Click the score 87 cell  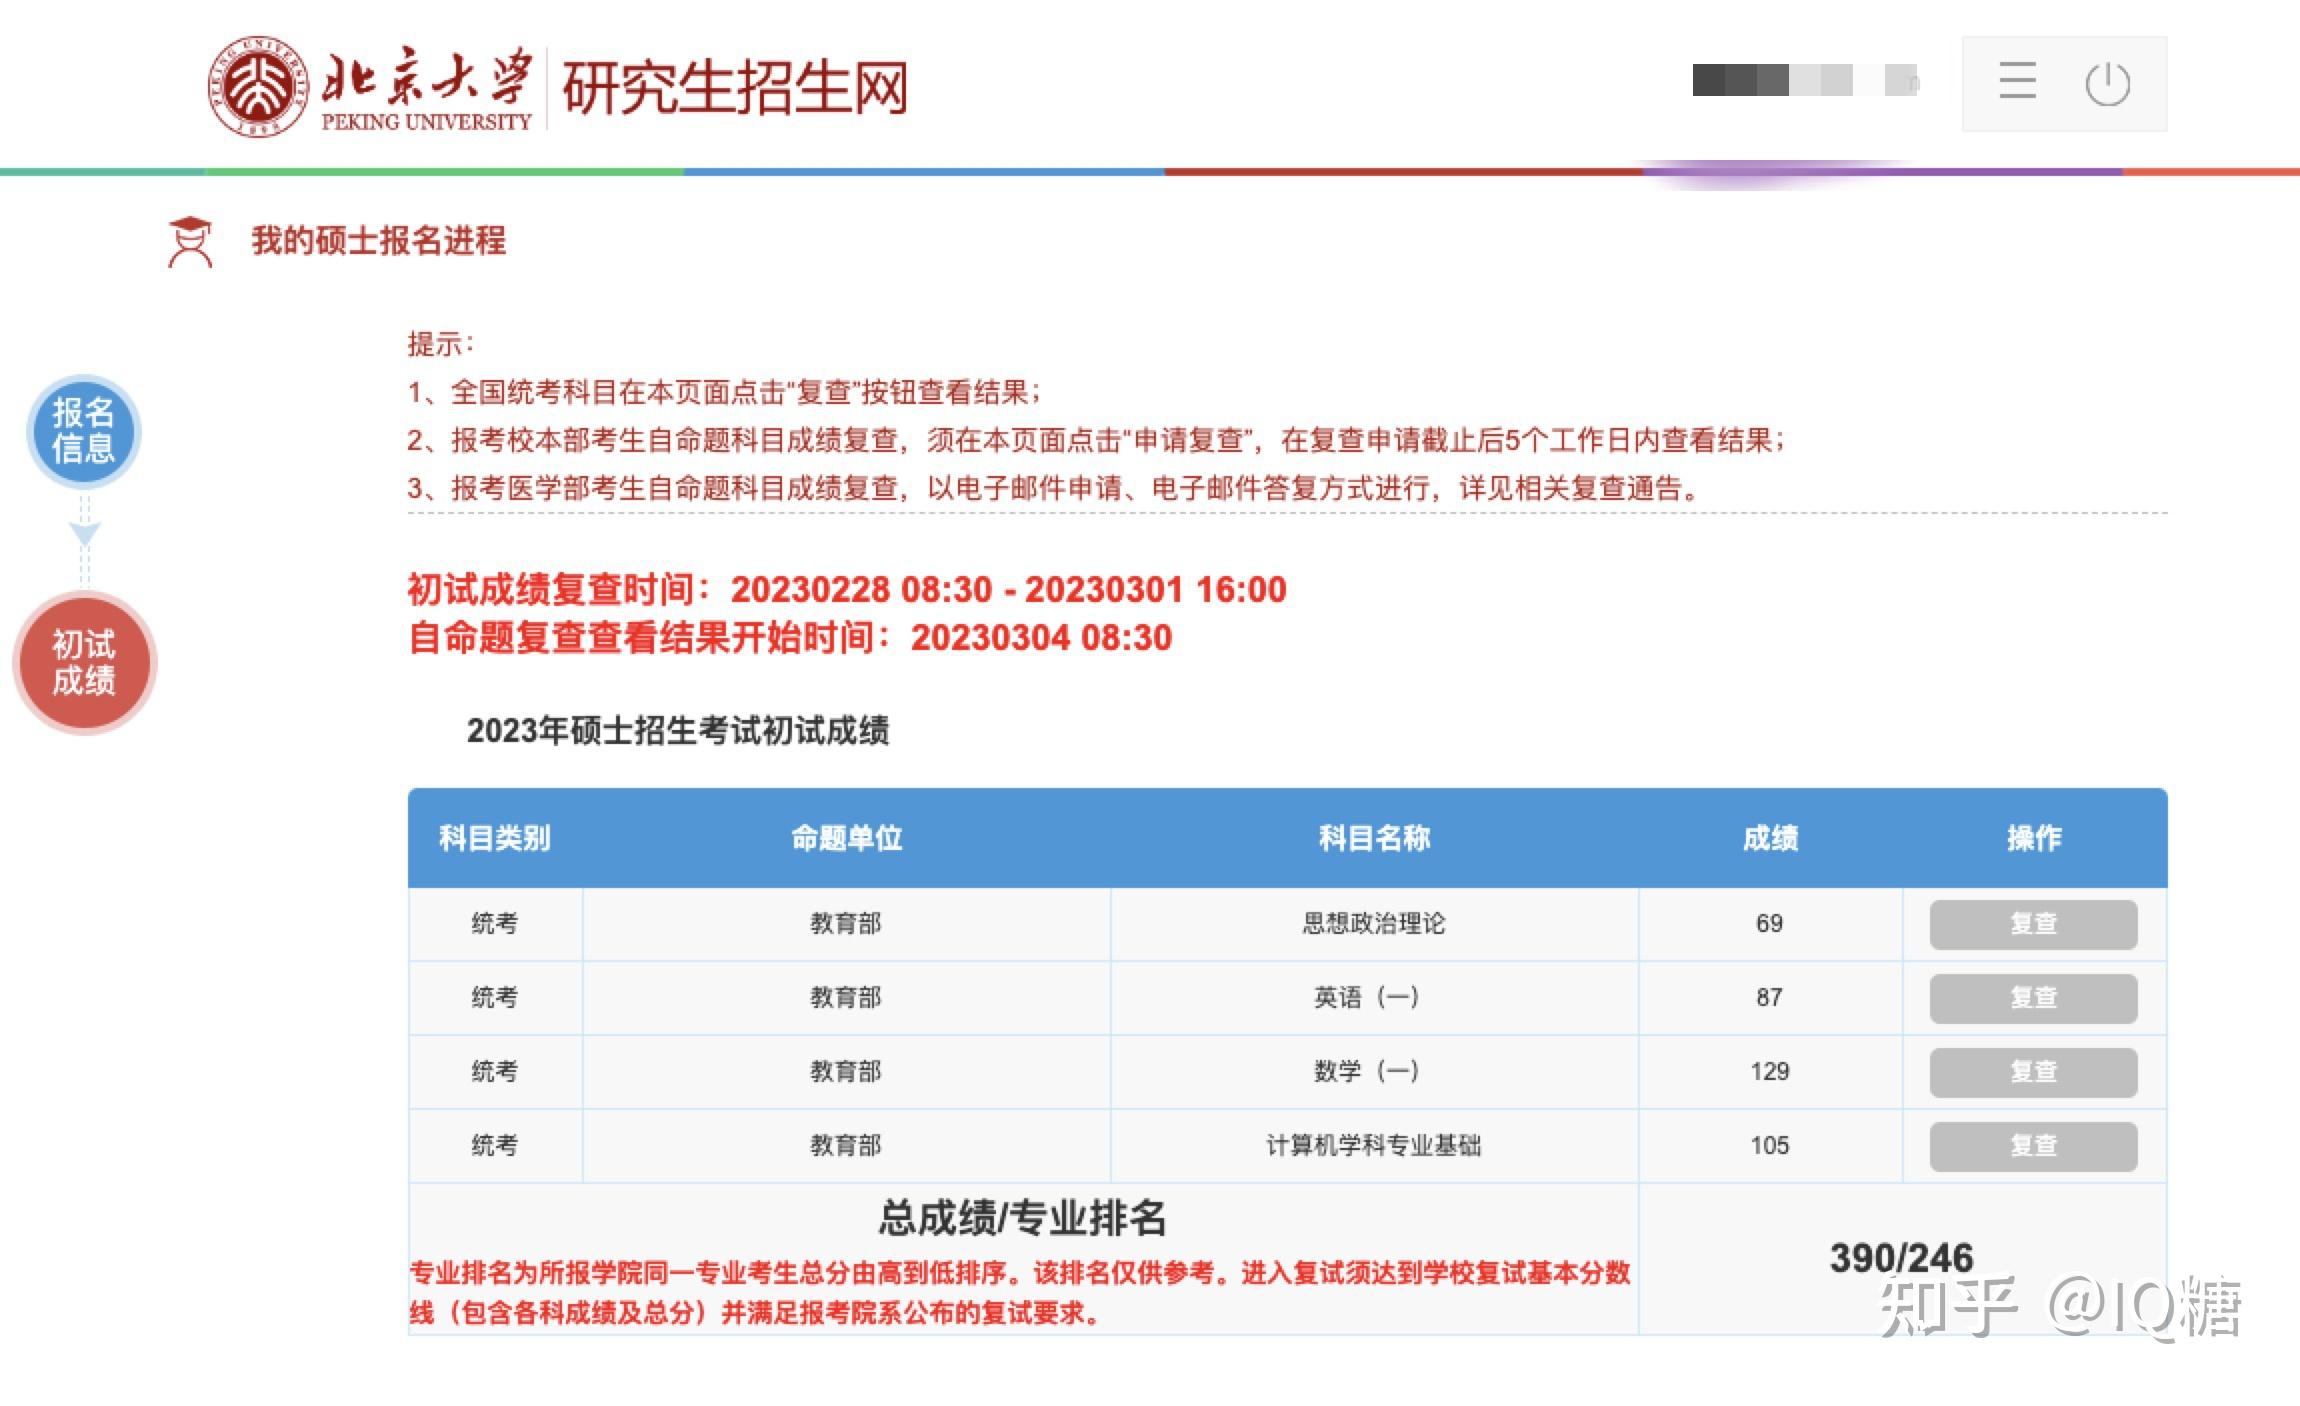[x=1769, y=997]
